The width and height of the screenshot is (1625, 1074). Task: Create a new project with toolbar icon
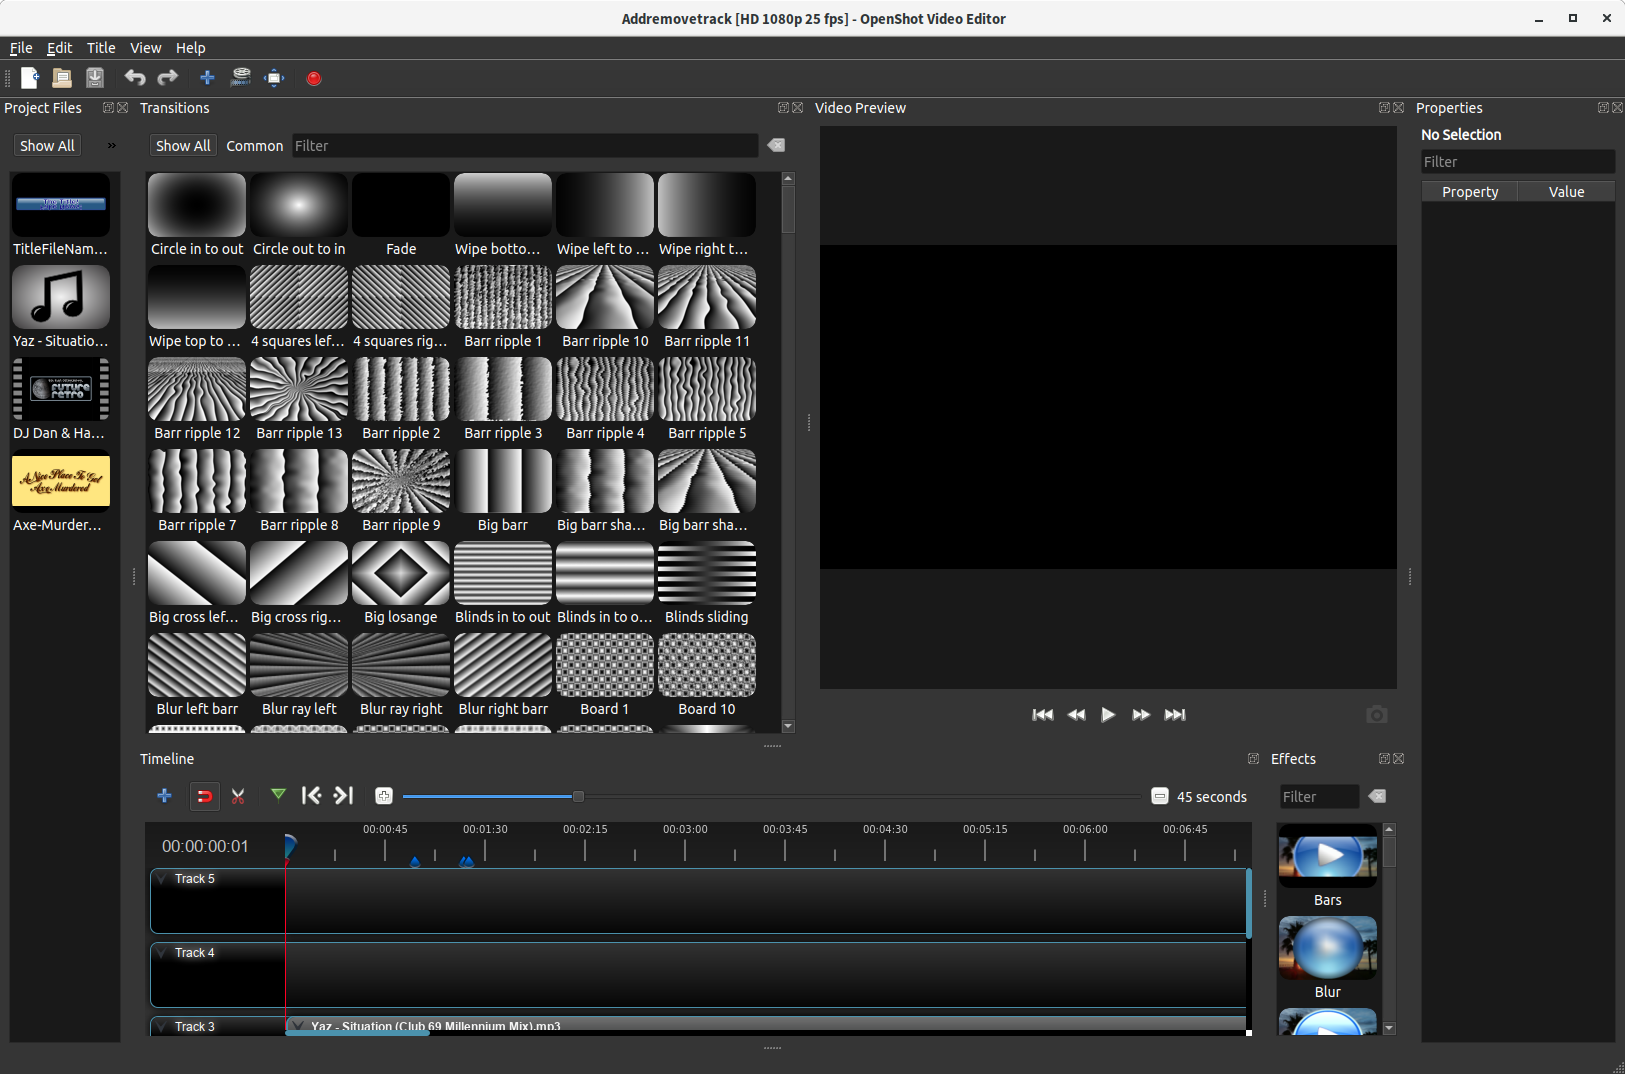point(30,78)
